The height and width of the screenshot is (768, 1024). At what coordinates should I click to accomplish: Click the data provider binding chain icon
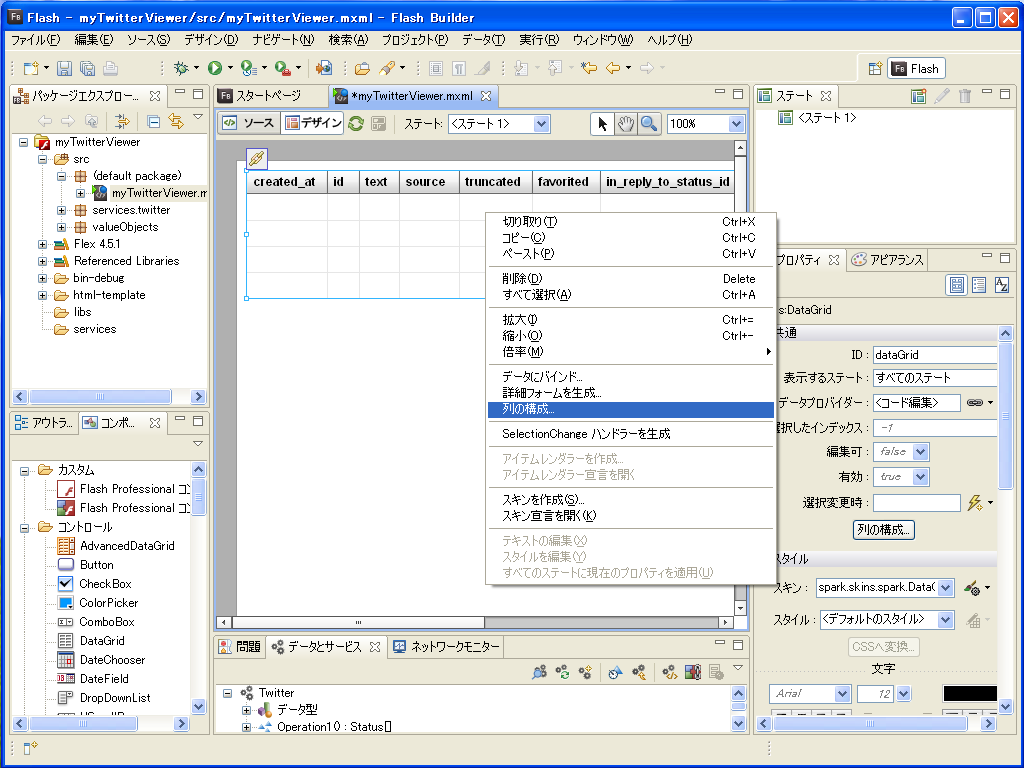pos(974,402)
